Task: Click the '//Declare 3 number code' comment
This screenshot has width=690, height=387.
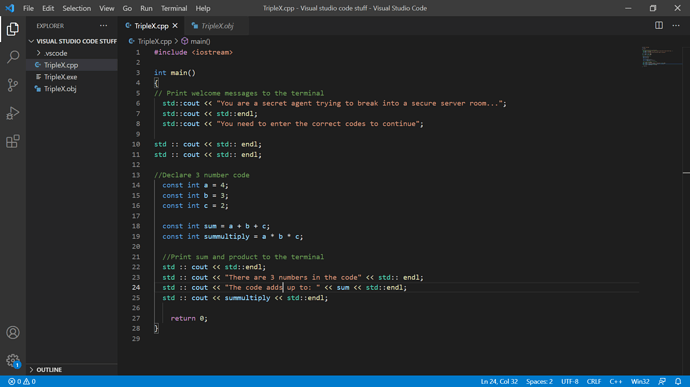Action: pyautogui.click(x=202, y=175)
